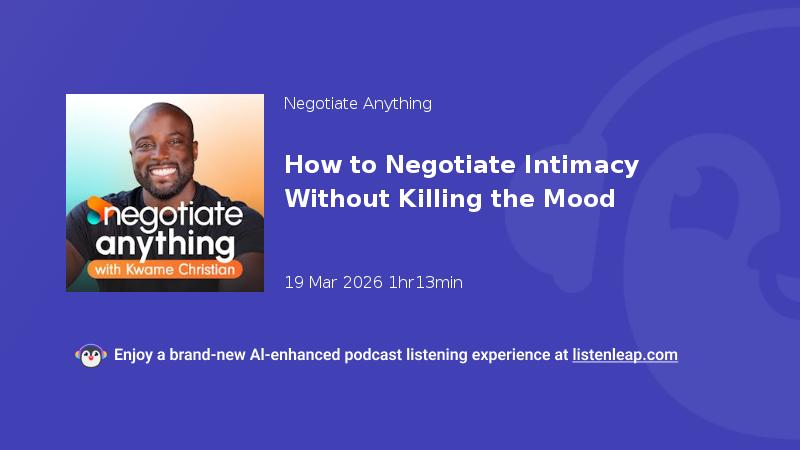The height and width of the screenshot is (450, 800).
Task: Click the duration '1hr13min'
Action: 426,282
